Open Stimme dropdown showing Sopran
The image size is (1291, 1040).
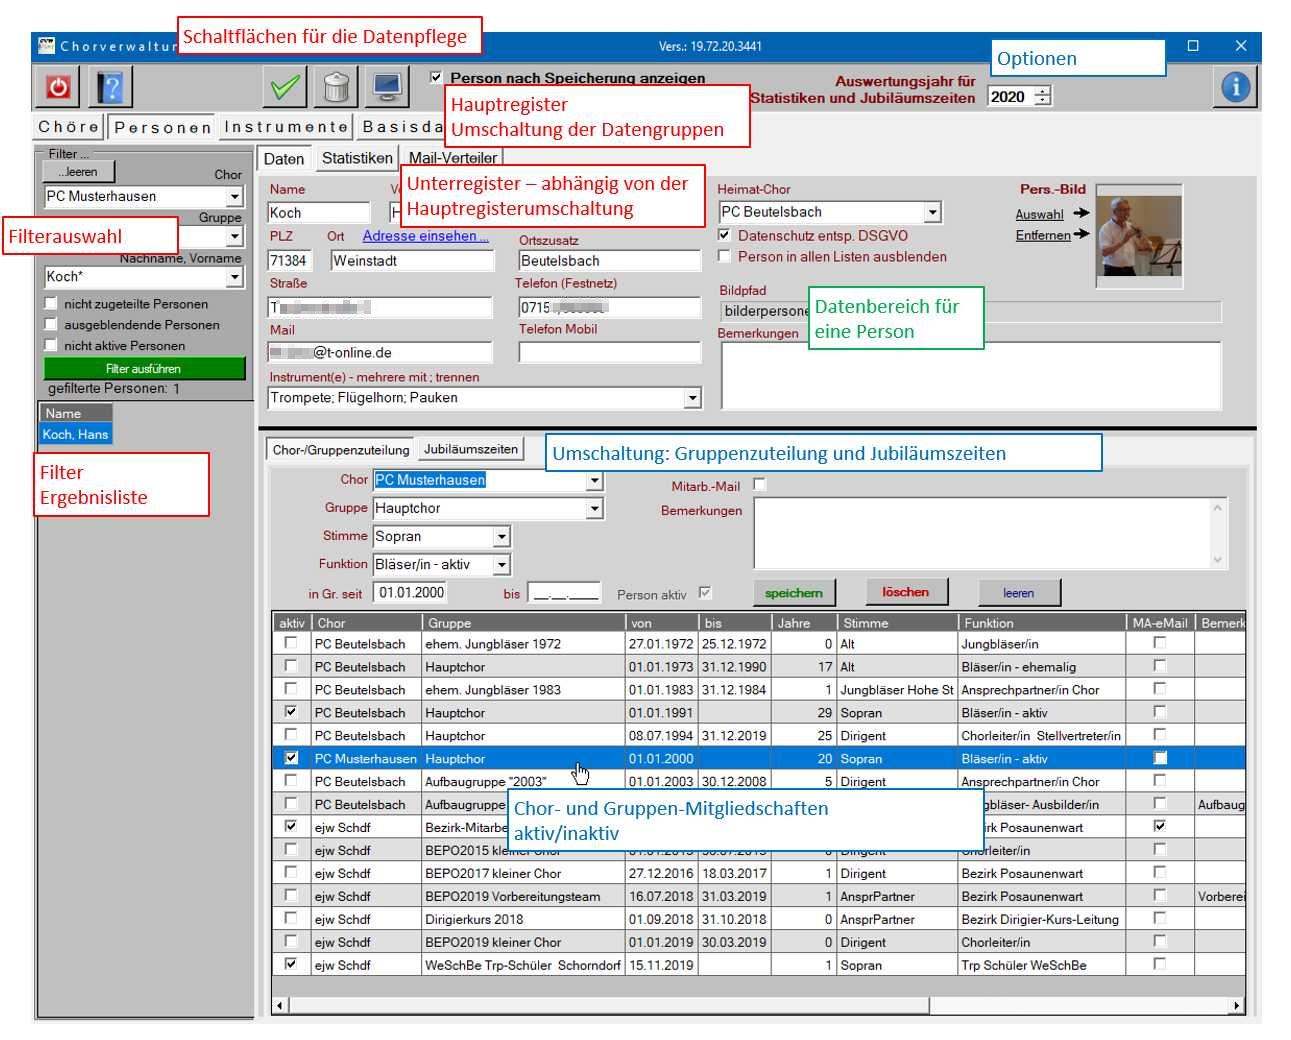pos(501,537)
